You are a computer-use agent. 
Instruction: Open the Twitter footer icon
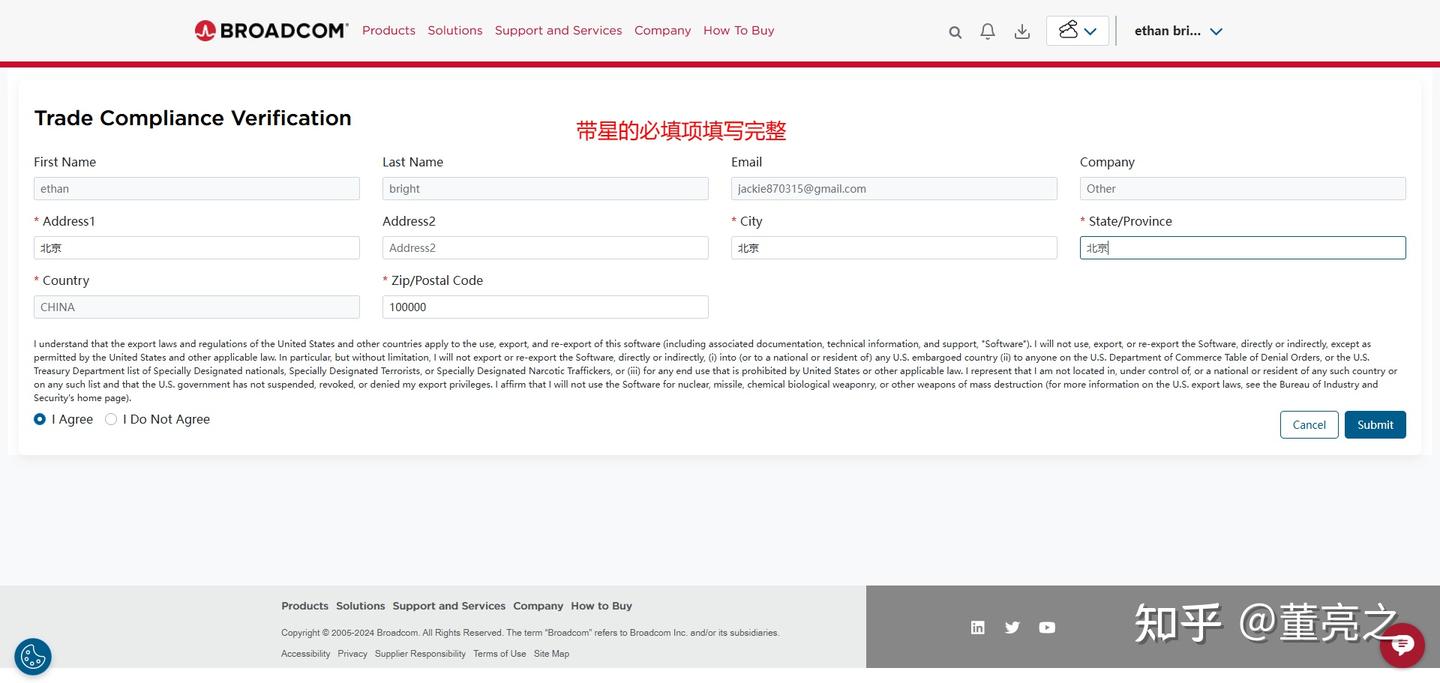(1012, 627)
